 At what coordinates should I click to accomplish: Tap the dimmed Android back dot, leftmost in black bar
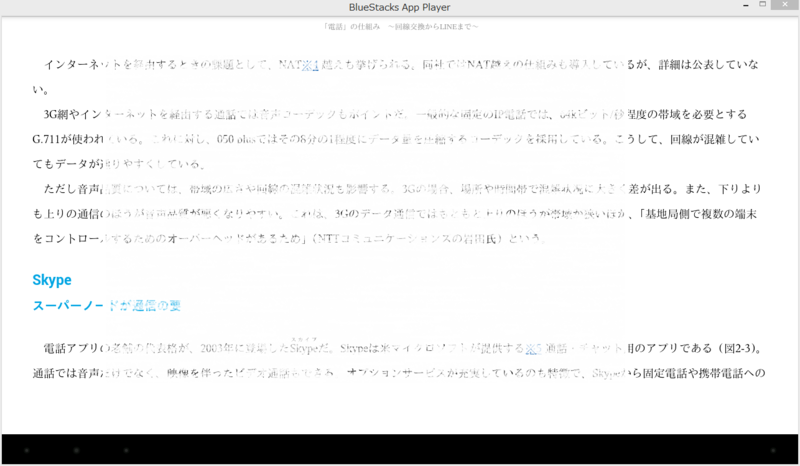click(x=27, y=450)
